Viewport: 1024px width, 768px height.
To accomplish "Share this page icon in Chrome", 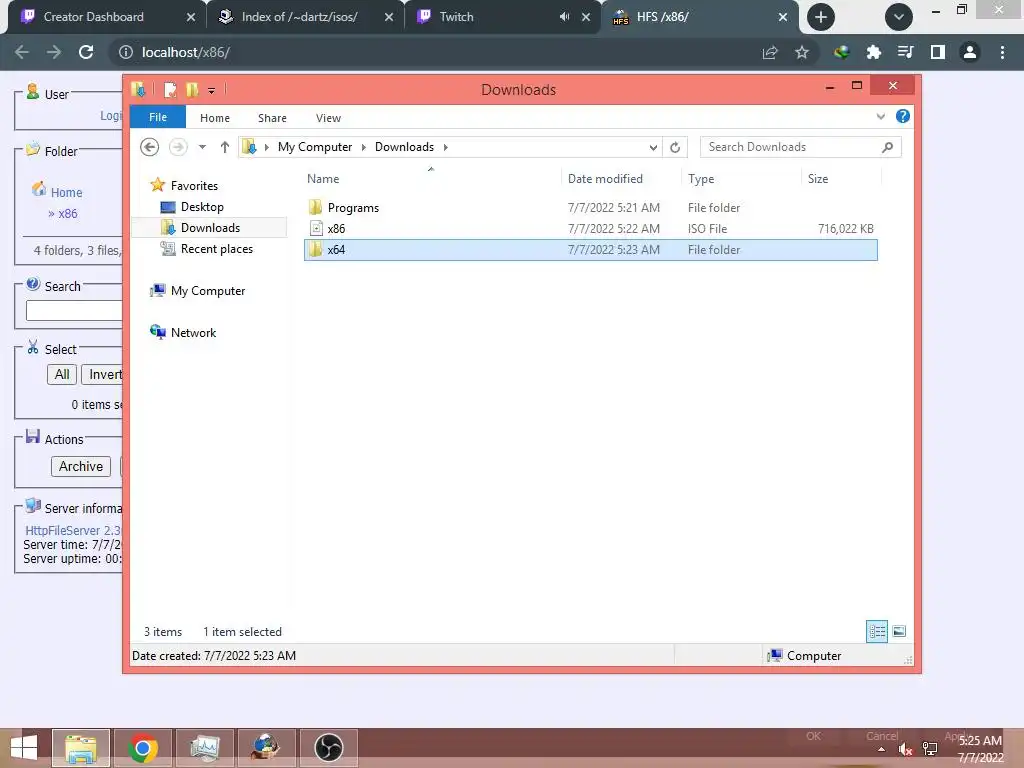I will (770, 52).
